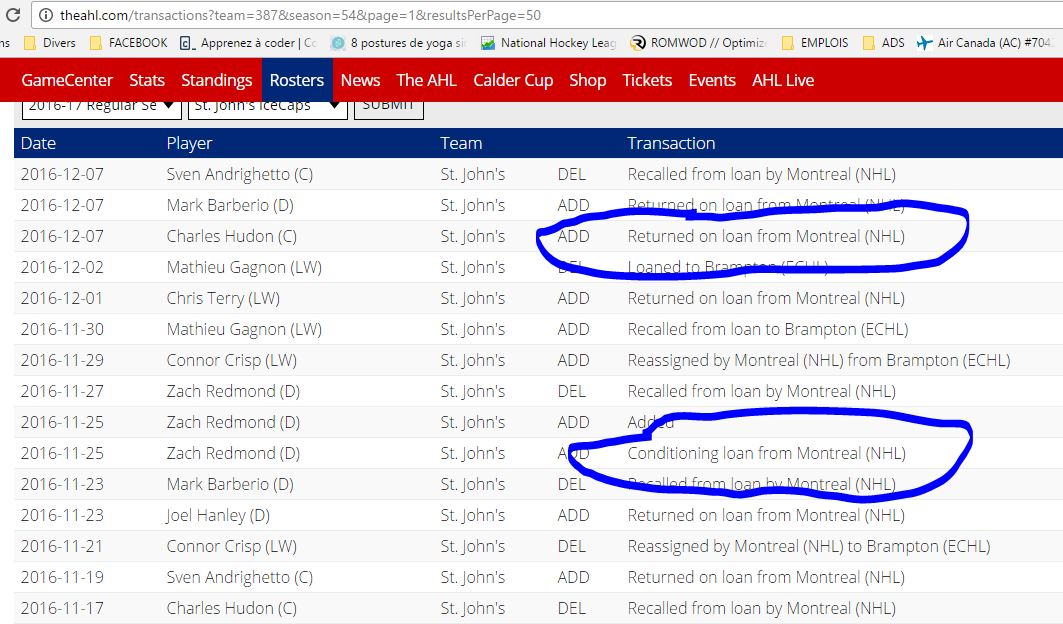Click ADD in Connor Crisp's 2016-11-29 row
The height and width of the screenshot is (624, 1063).
(574, 360)
